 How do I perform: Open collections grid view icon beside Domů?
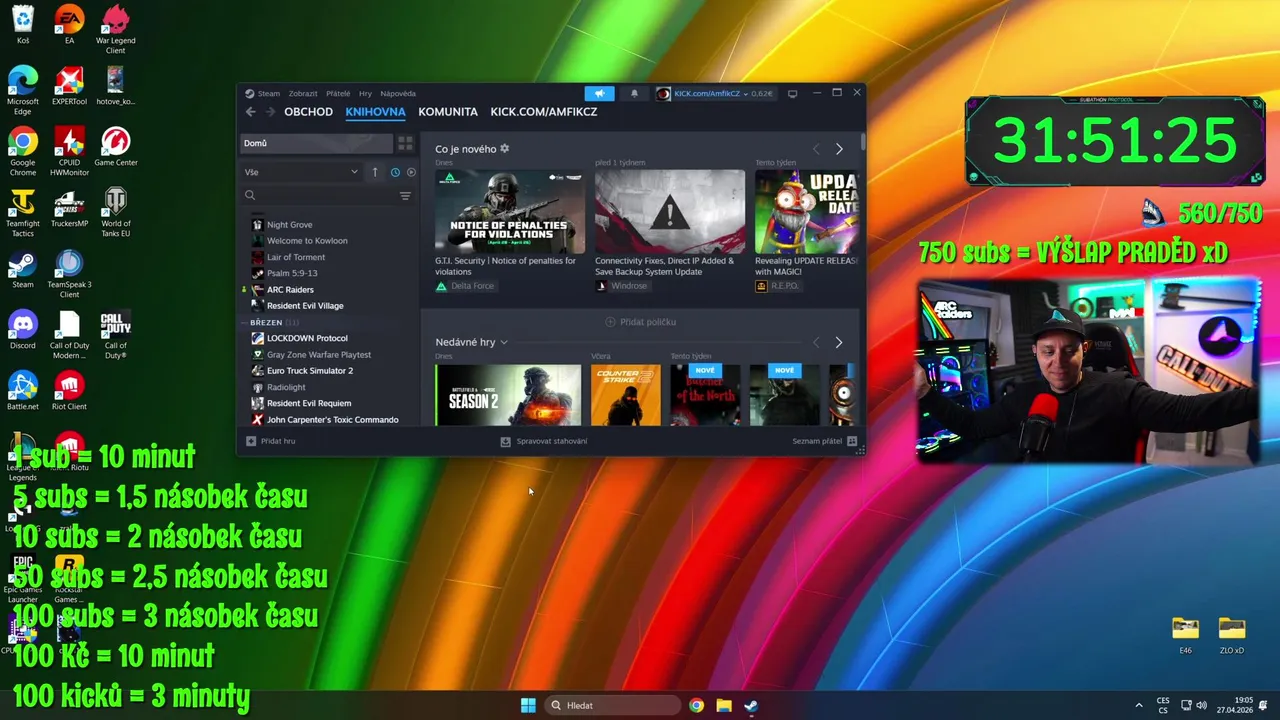pos(405,143)
